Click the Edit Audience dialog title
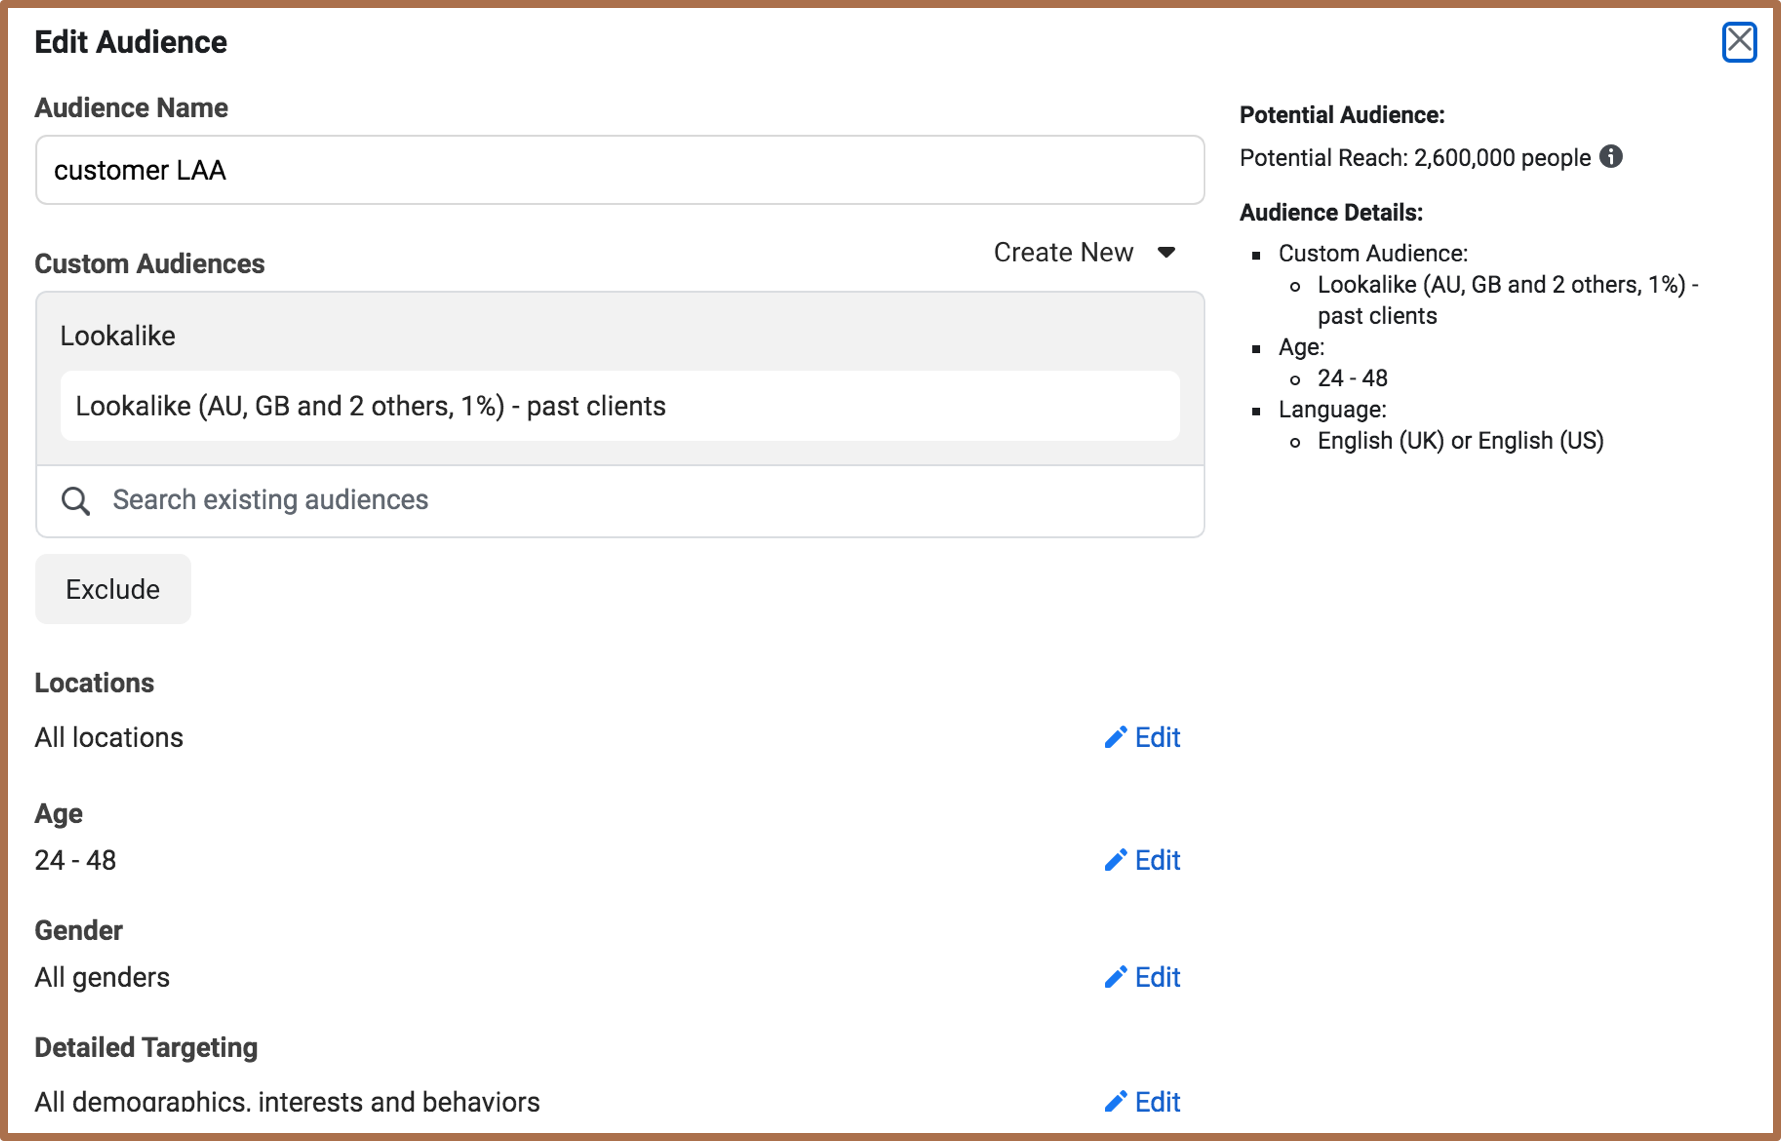Screen dimensions: 1781x1141 tap(131, 42)
